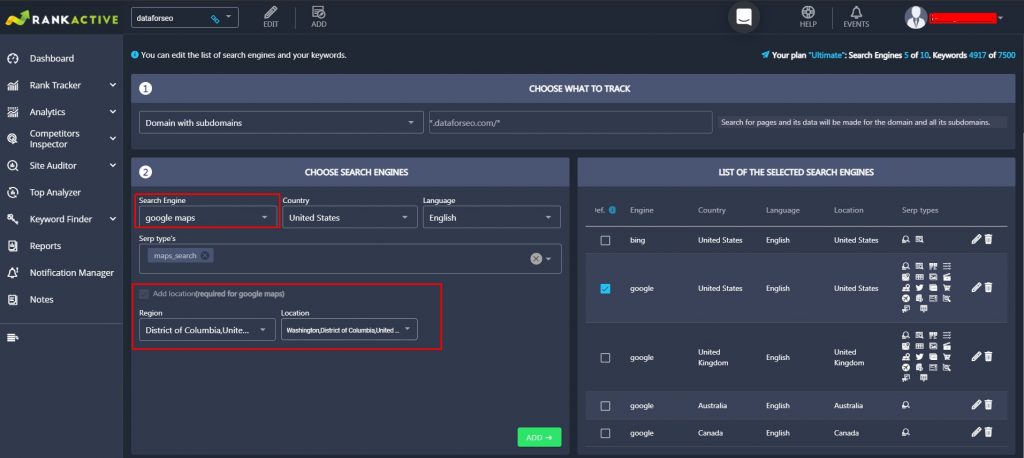
Task: Open Notification Manager from the sidebar
Action: pos(72,273)
